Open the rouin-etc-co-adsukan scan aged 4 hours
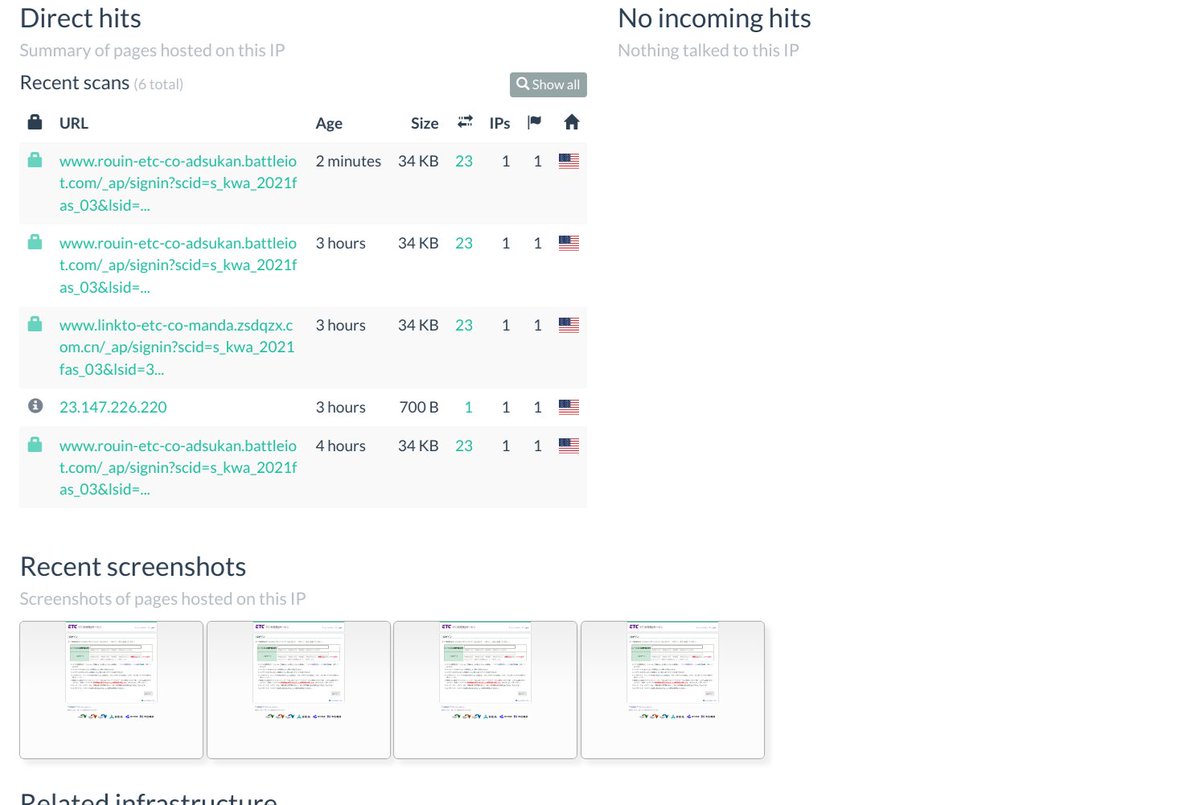 point(178,468)
